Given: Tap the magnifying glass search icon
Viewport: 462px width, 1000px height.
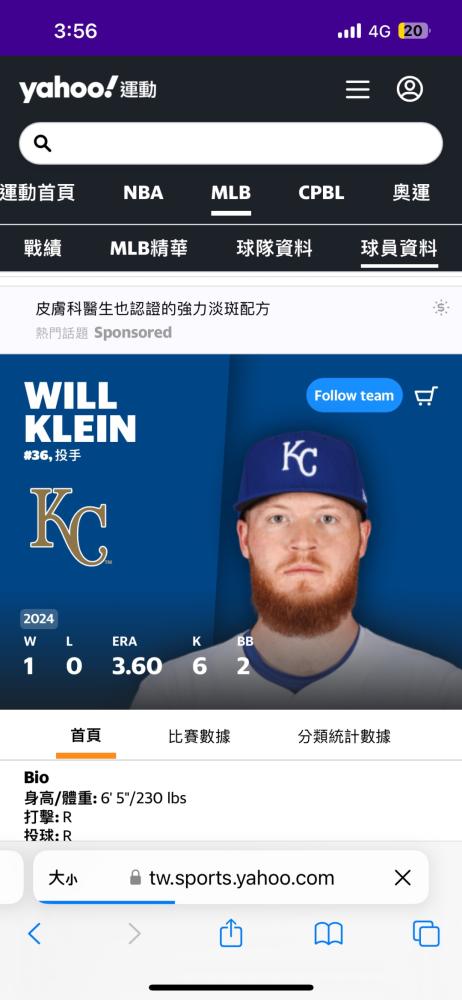Looking at the screenshot, I should [x=43, y=143].
